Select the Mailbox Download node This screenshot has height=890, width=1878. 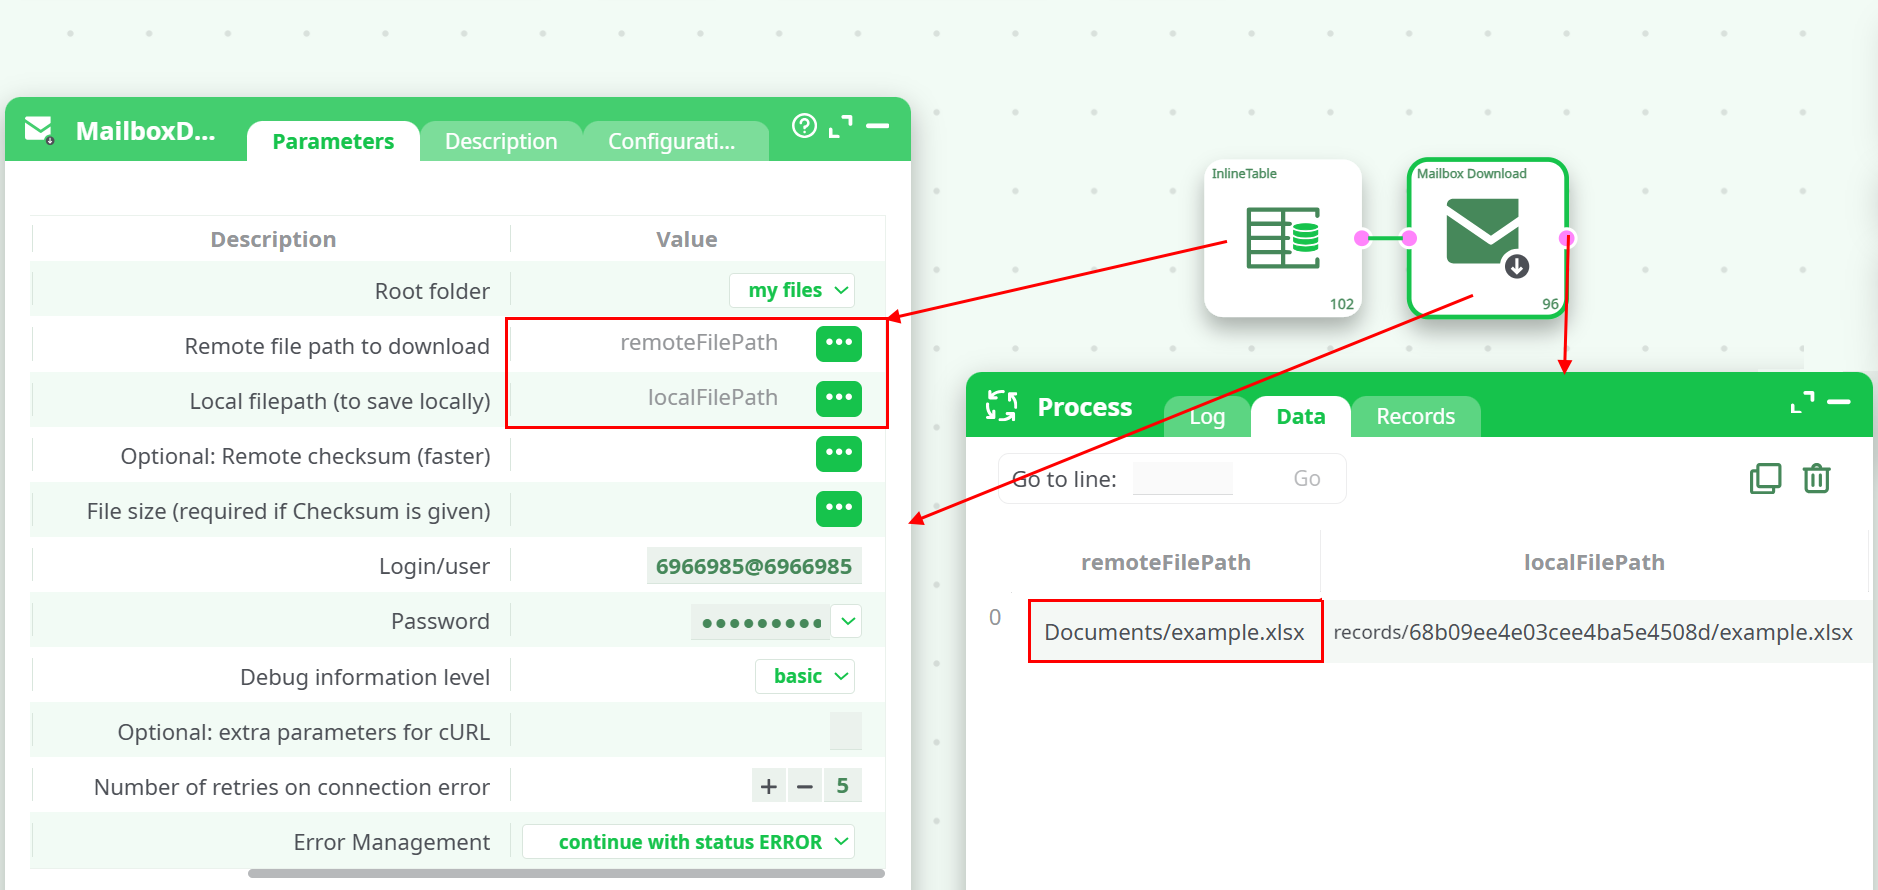[1486, 238]
